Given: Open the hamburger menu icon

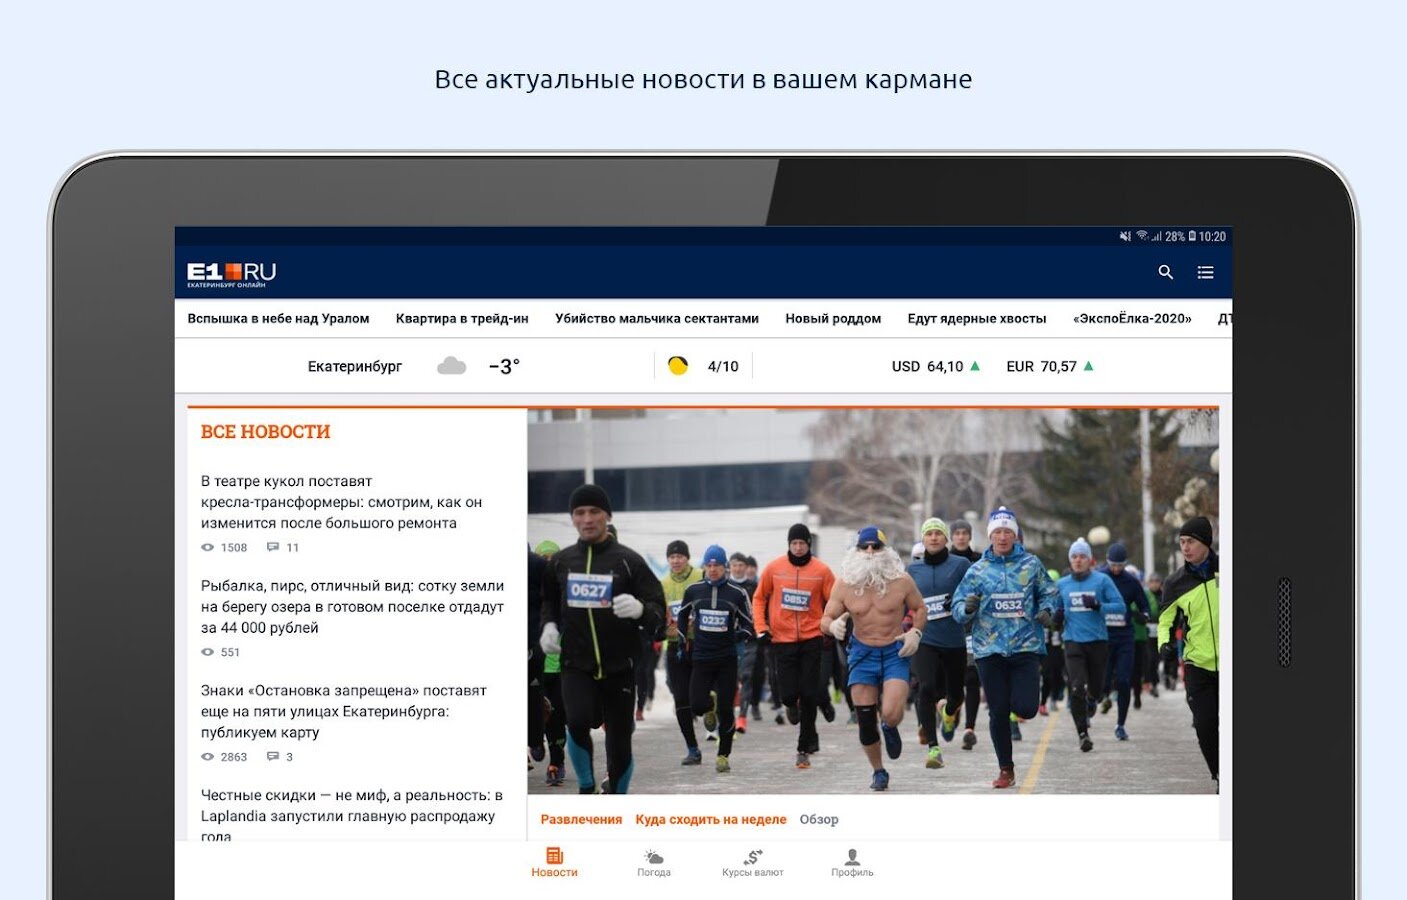Looking at the screenshot, I should tap(1205, 272).
